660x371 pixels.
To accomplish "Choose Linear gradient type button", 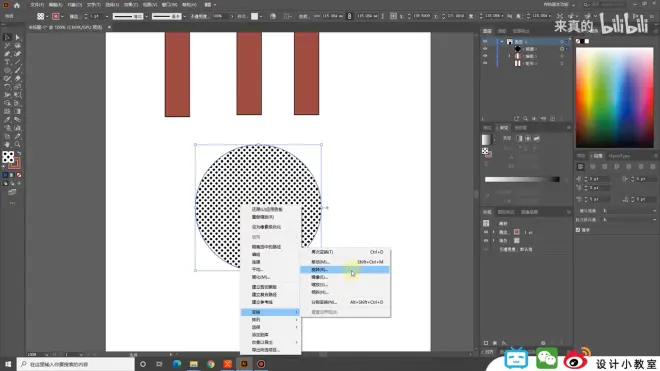I will tap(519, 139).
